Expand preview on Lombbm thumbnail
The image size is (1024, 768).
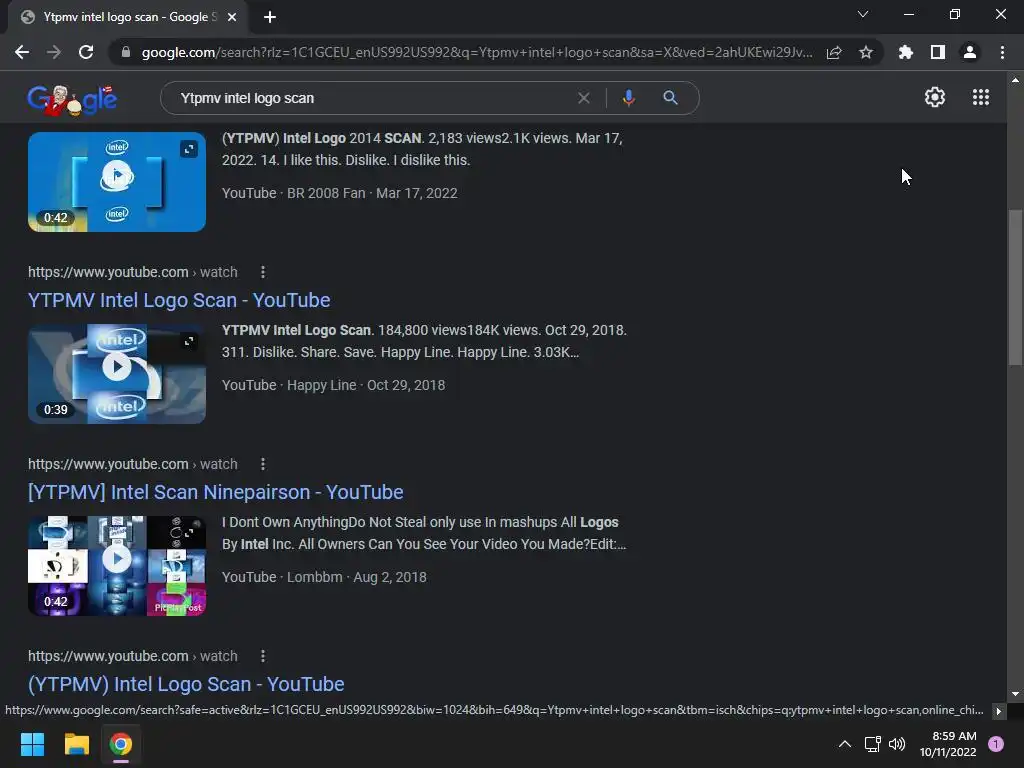tap(189, 533)
